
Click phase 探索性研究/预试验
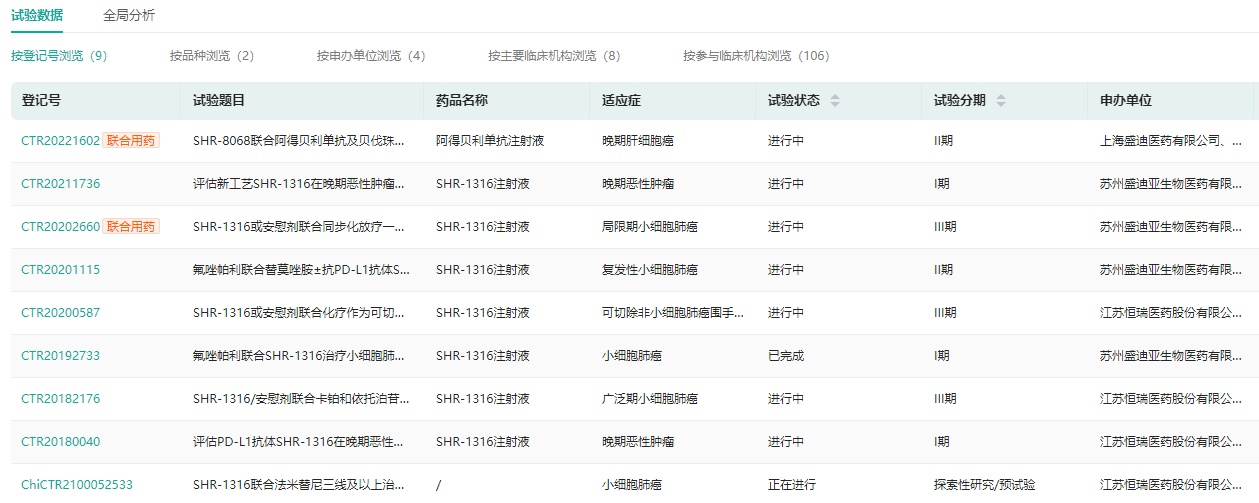[985, 485]
